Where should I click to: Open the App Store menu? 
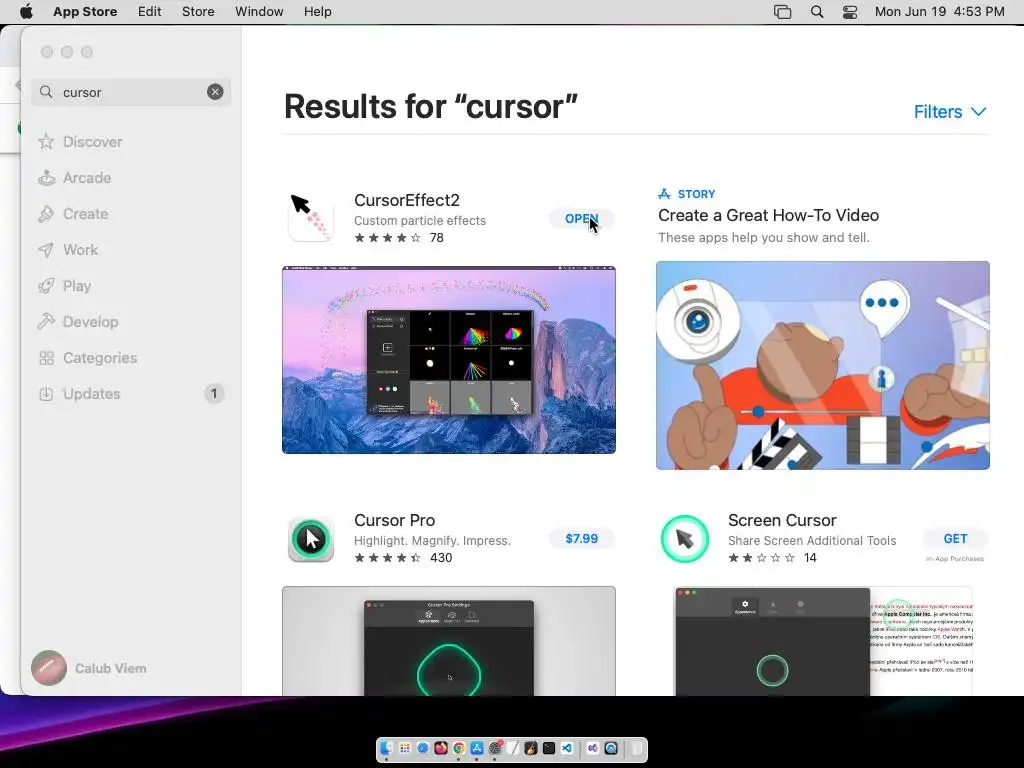pyautogui.click(x=85, y=12)
